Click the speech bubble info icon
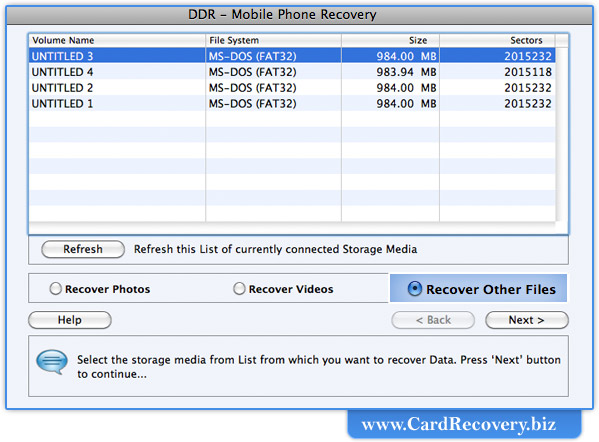Viewport: 599px width, 442px height. pyautogui.click(x=52, y=362)
